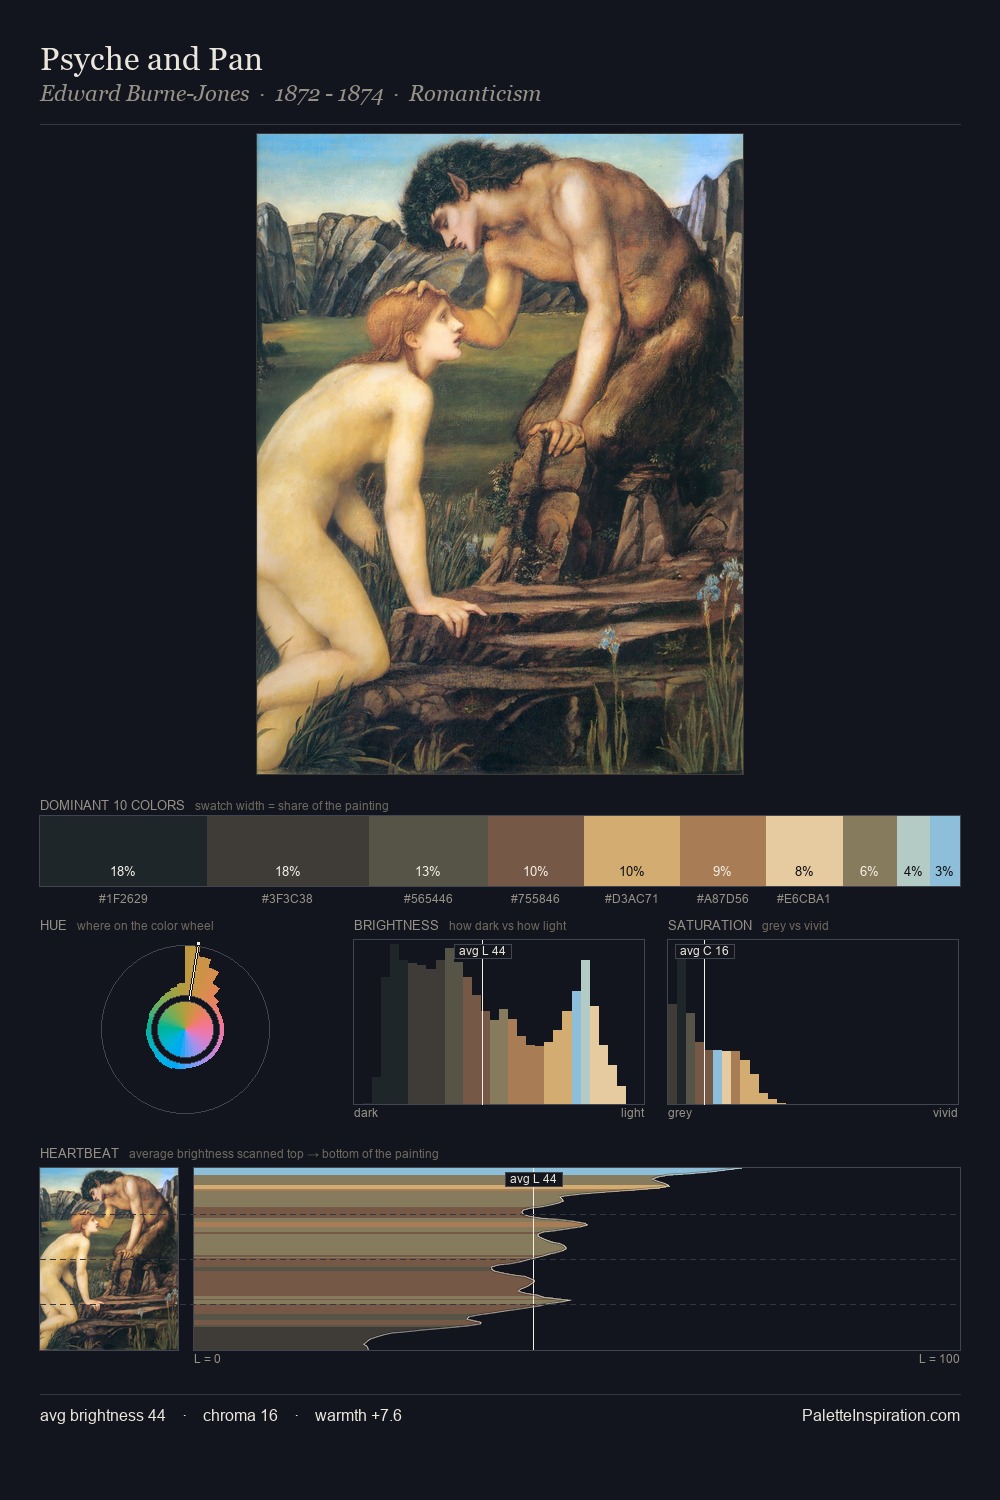This screenshot has width=1000, height=1500.
Task: Click the avg L 44 label in Brightness histogram
Action: [482, 951]
